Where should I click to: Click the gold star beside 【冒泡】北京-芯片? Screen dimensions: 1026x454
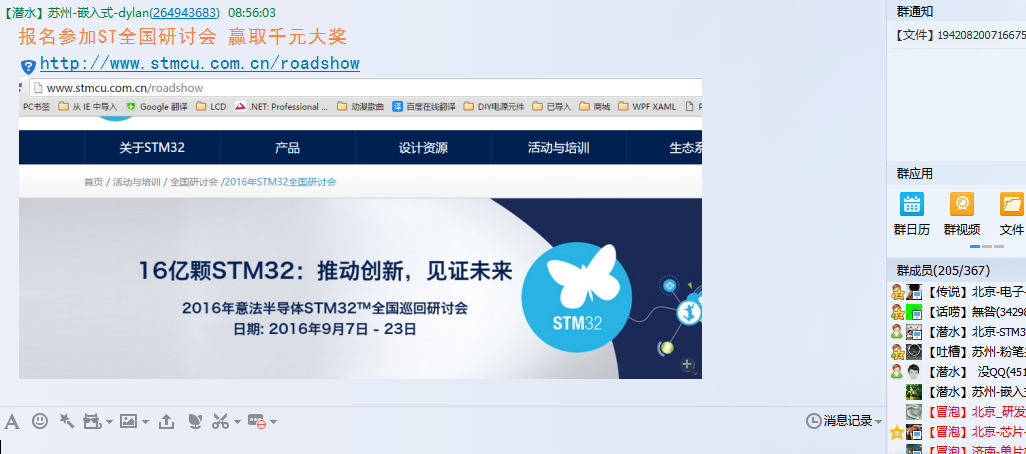click(x=897, y=432)
